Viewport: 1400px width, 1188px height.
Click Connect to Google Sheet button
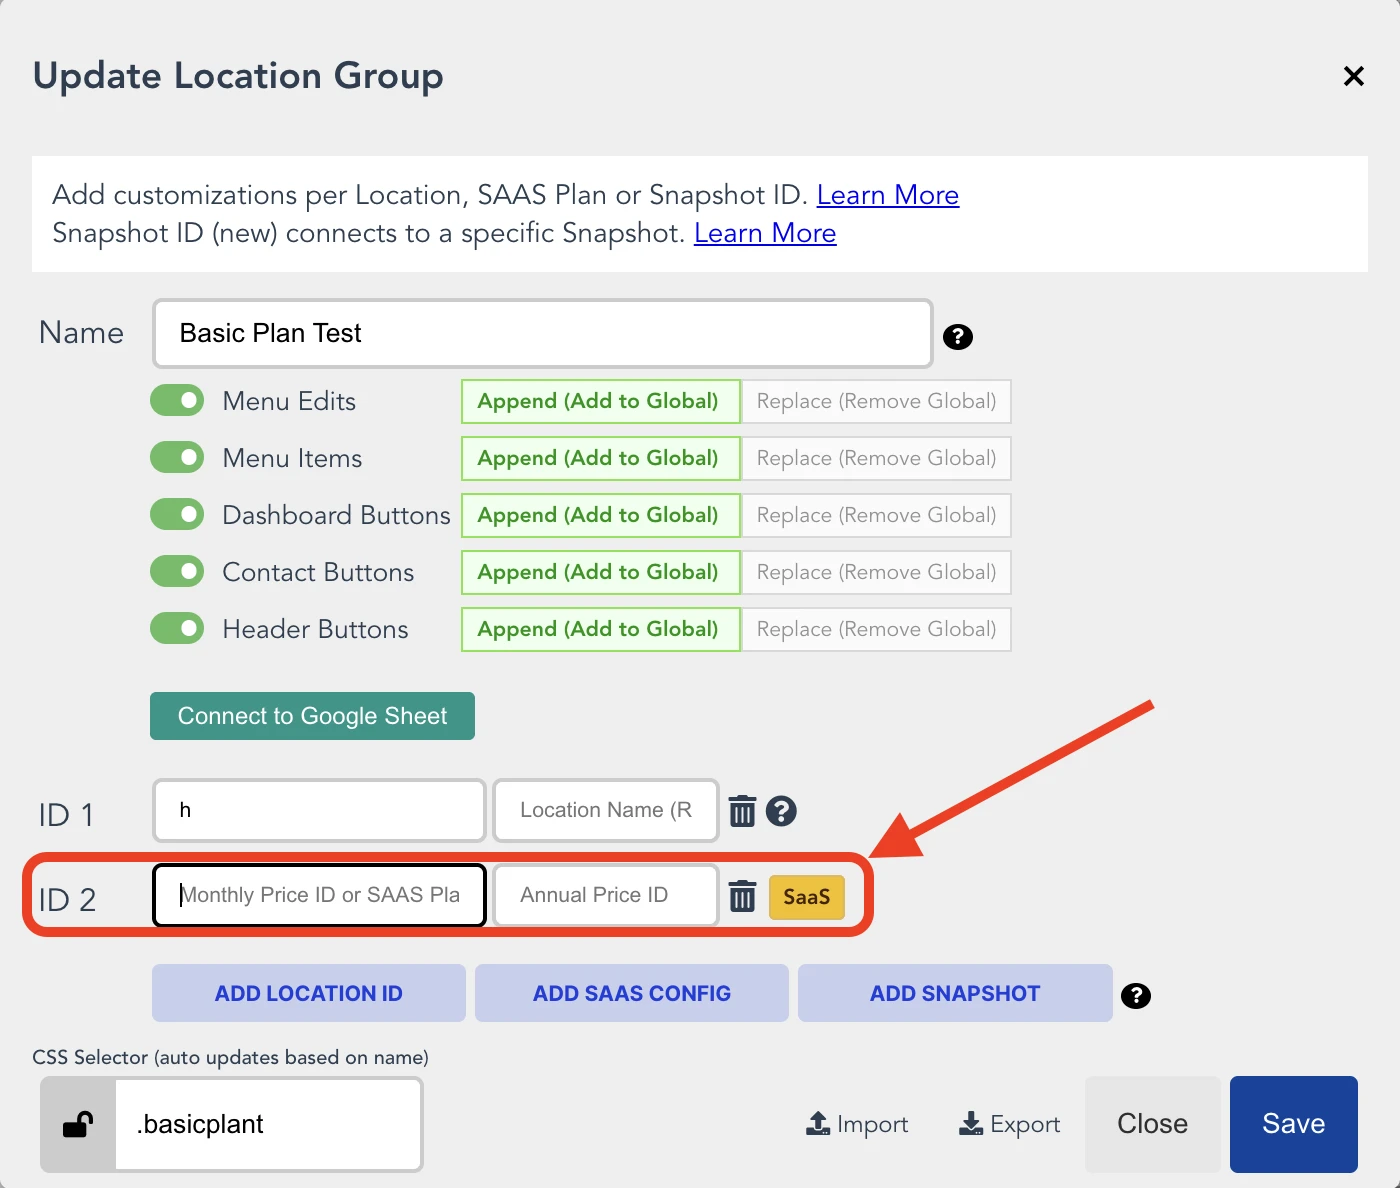point(312,716)
